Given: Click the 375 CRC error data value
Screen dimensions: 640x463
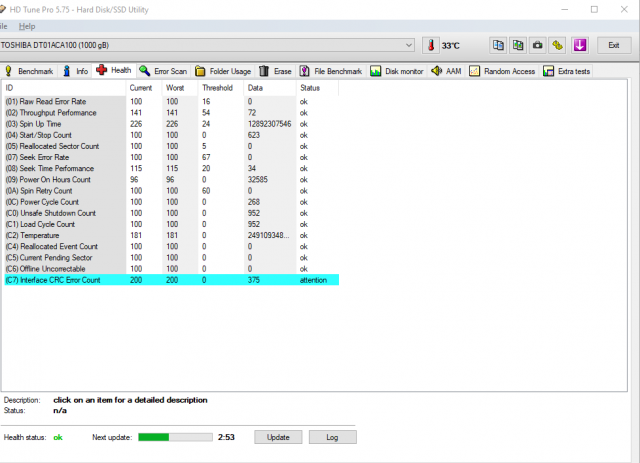Looking at the screenshot, I should [253, 280].
